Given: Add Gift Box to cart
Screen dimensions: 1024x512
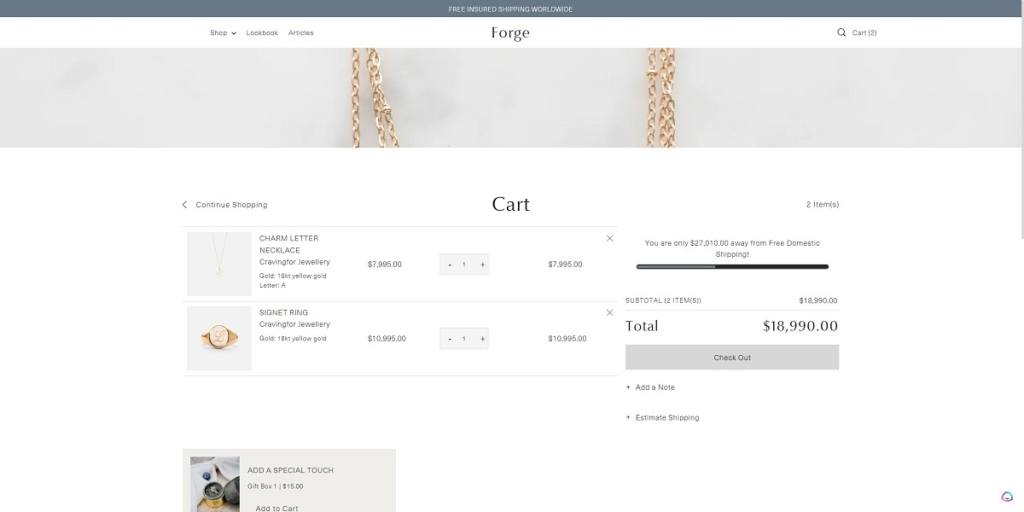Looking at the screenshot, I should tap(276, 508).
